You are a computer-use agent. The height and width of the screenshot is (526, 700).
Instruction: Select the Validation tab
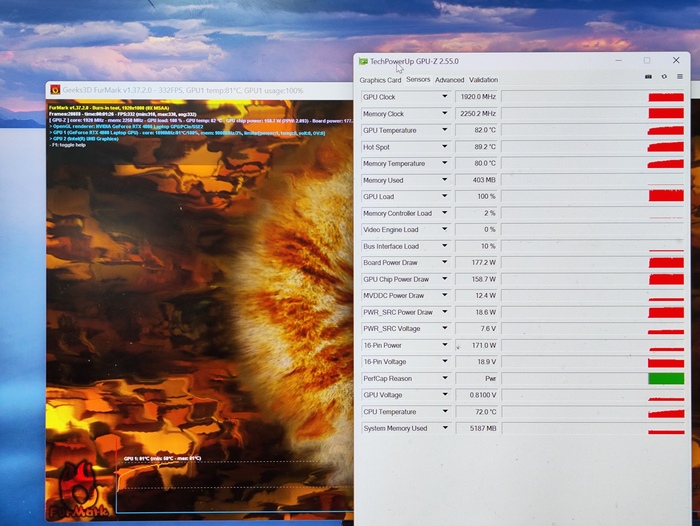(x=483, y=80)
